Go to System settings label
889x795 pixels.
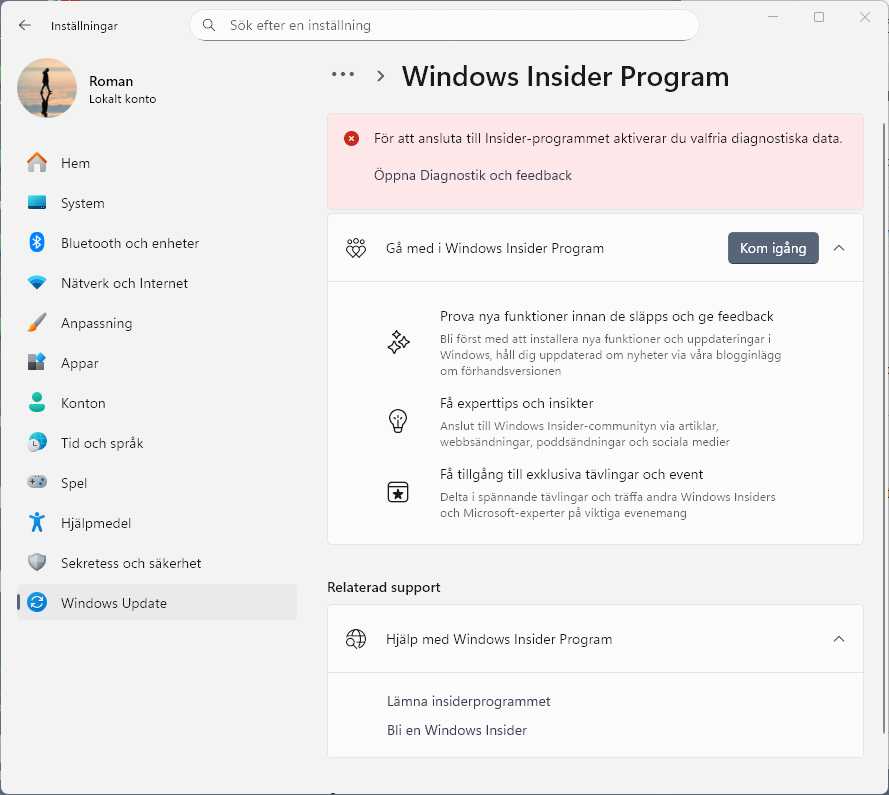83,203
